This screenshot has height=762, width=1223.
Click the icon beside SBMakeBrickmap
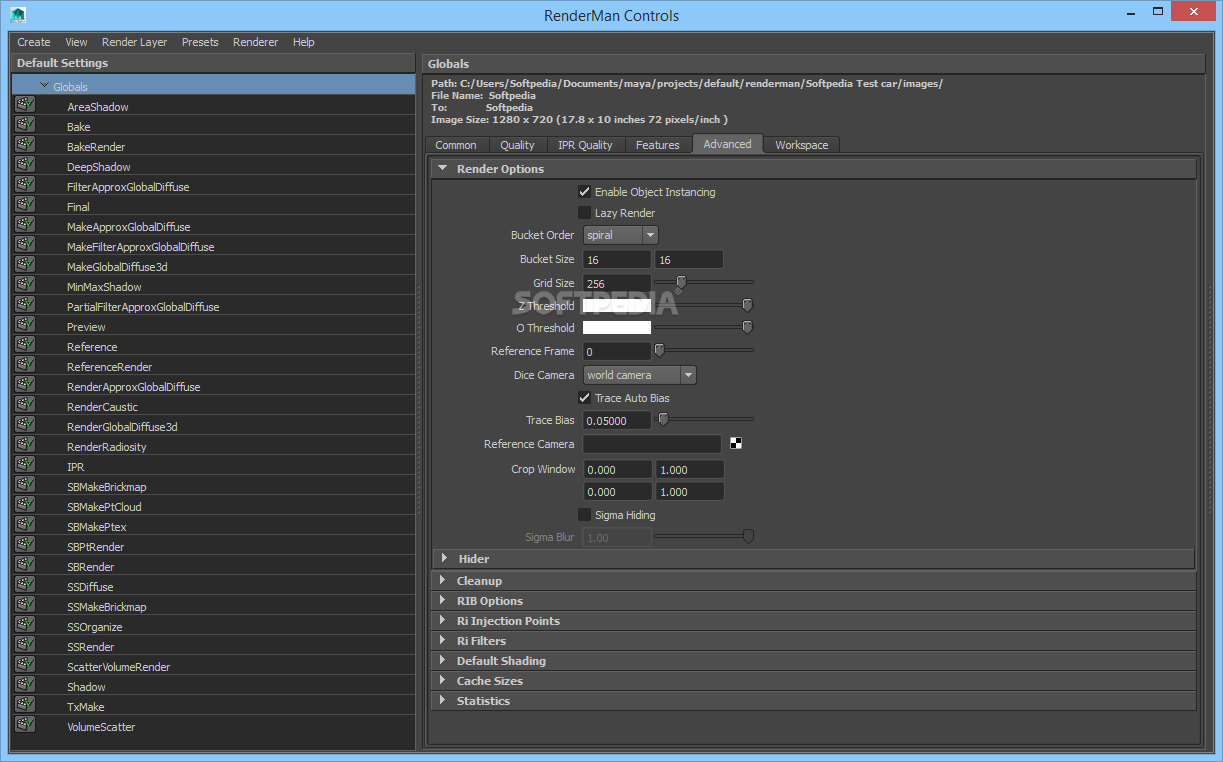click(x=25, y=486)
